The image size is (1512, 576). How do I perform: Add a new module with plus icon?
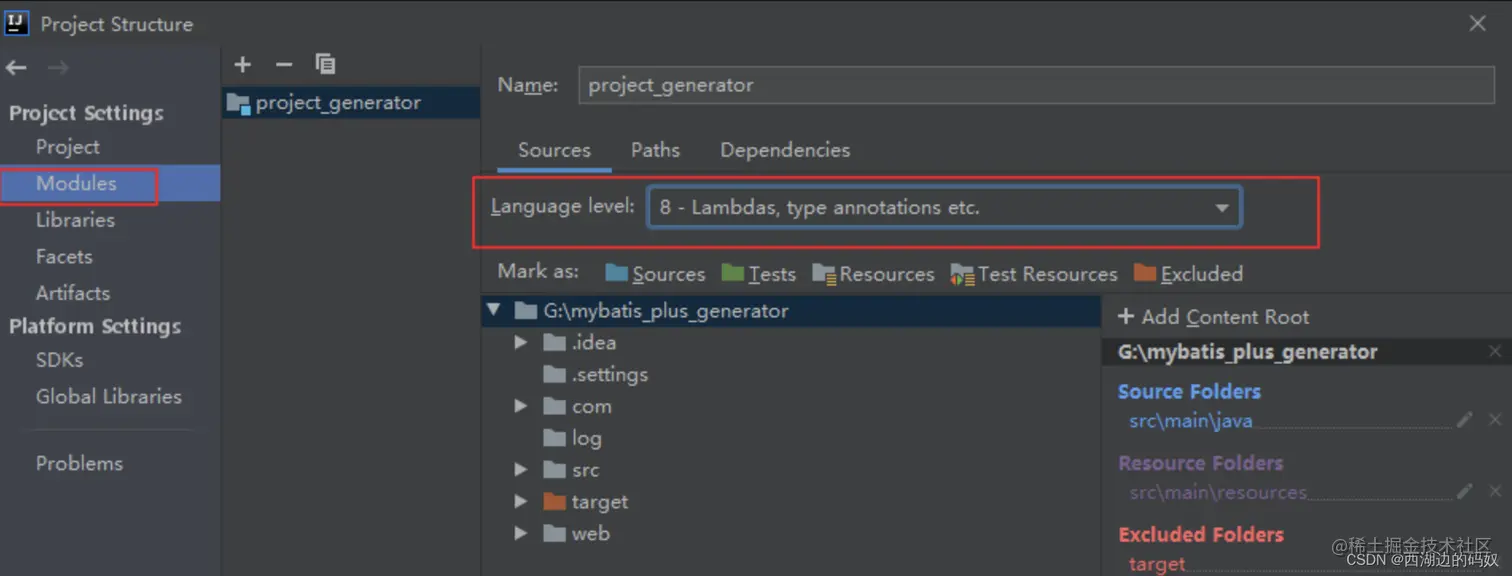coord(242,64)
